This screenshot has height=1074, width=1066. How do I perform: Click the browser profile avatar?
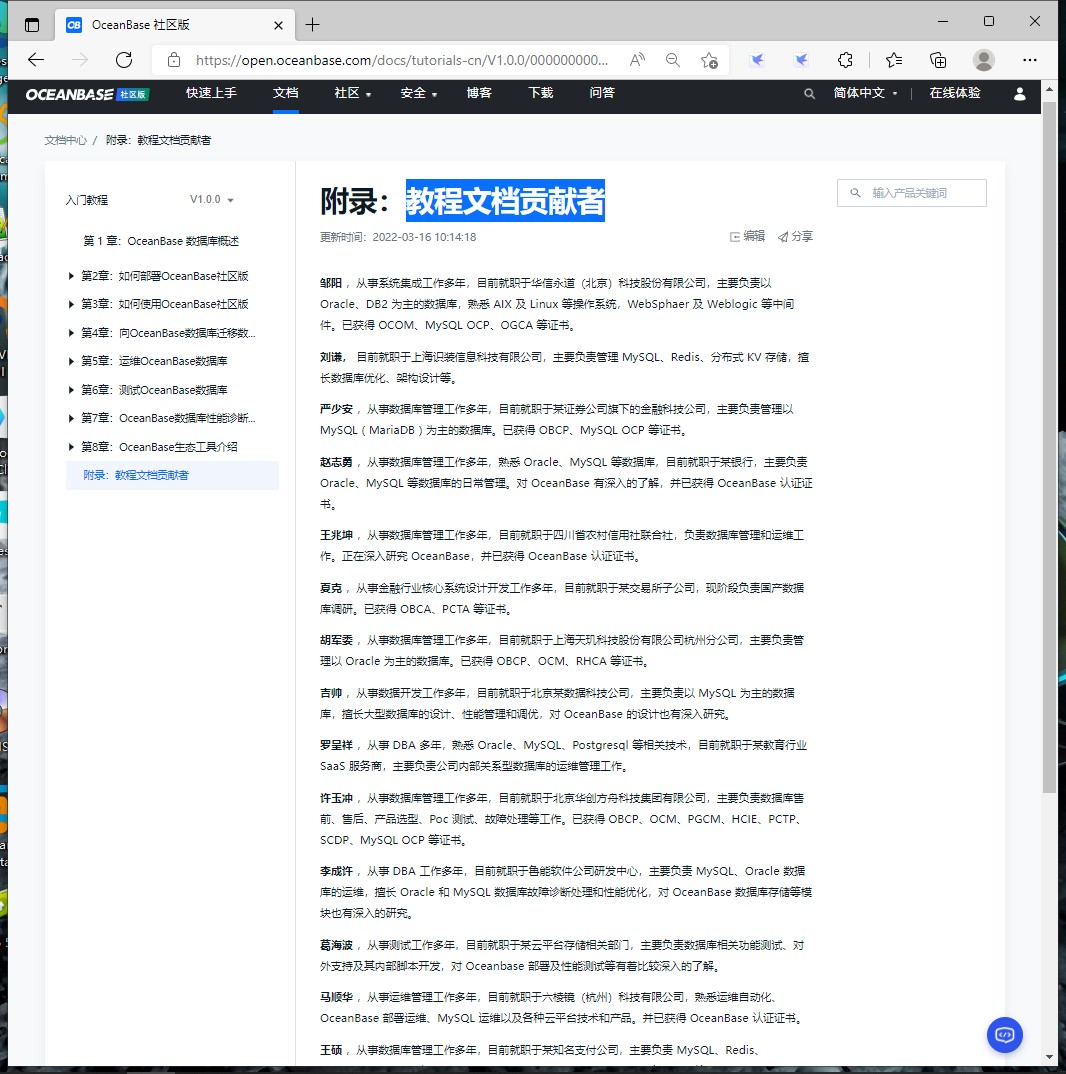click(x=984, y=60)
